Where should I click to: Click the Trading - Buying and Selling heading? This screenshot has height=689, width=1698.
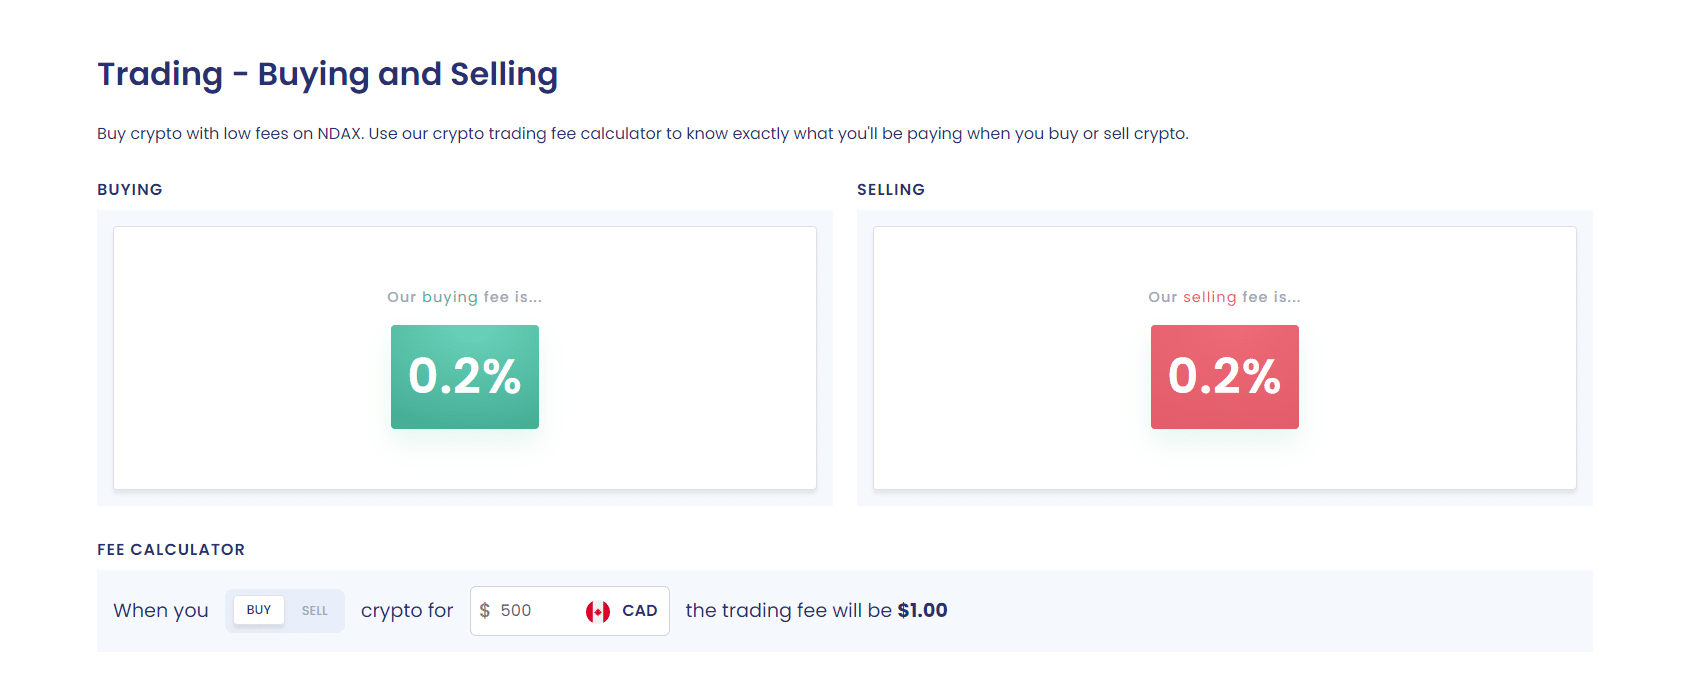[327, 74]
